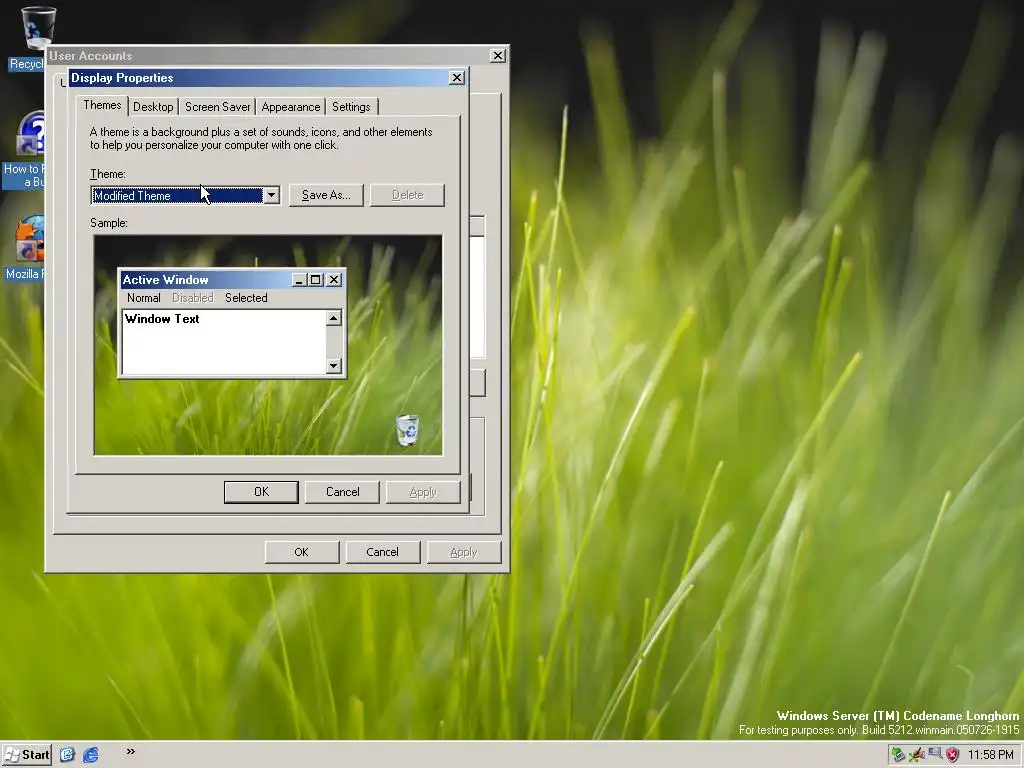1024x768 pixels.
Task: Click the sample window's minimize button
Action: [x=299, y=280]
